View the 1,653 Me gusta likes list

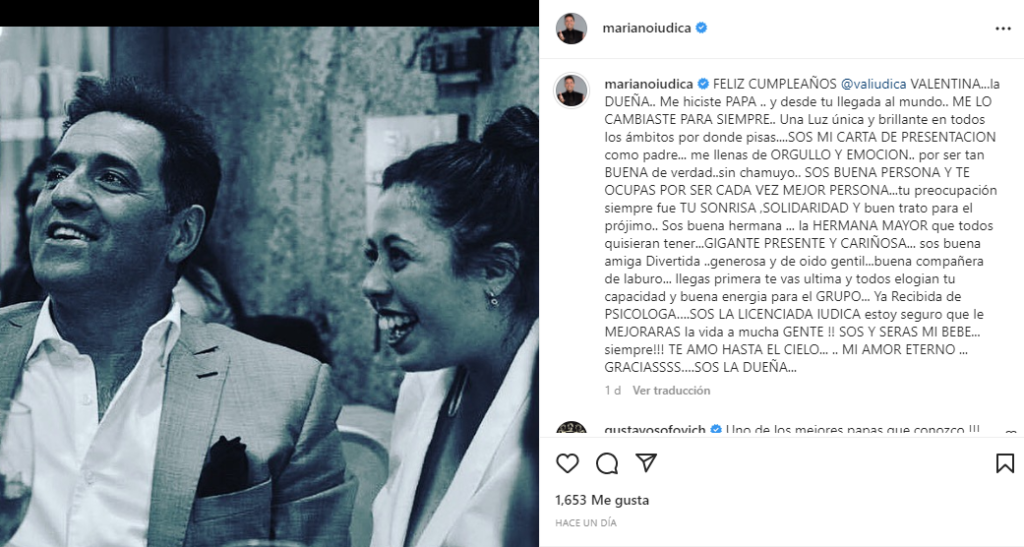click(x=602, y=500)
